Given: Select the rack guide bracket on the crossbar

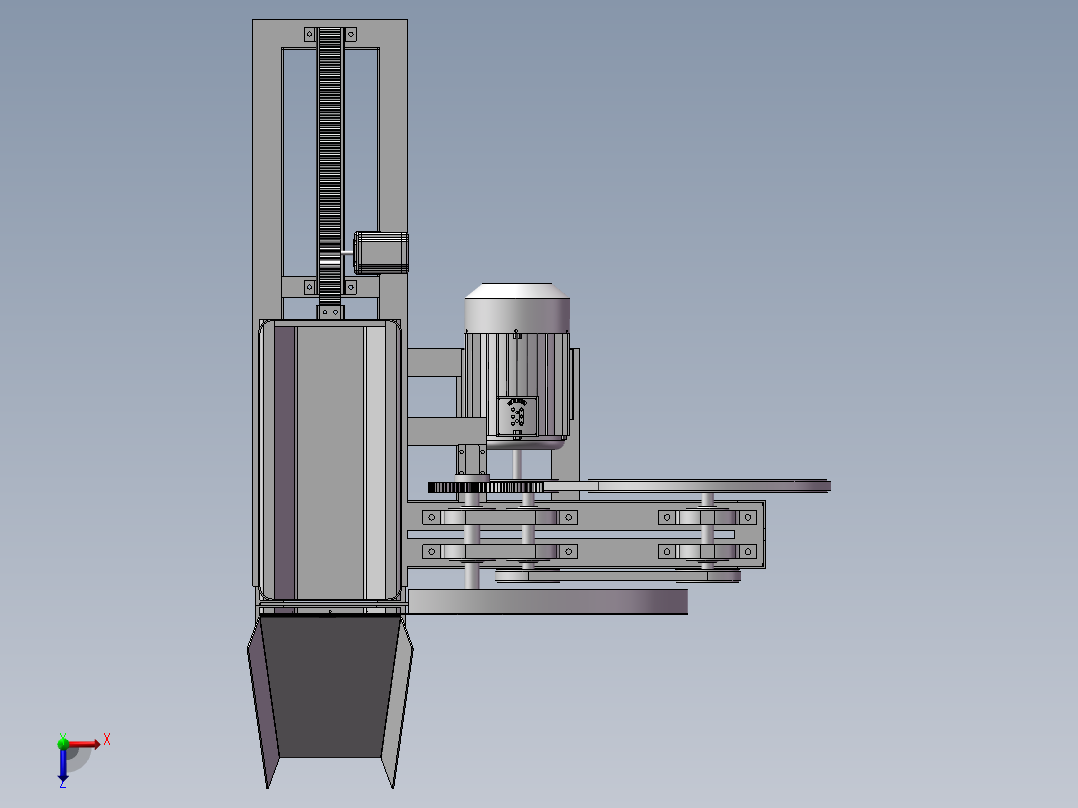Looking at the screenshot, I should [330, 287].
